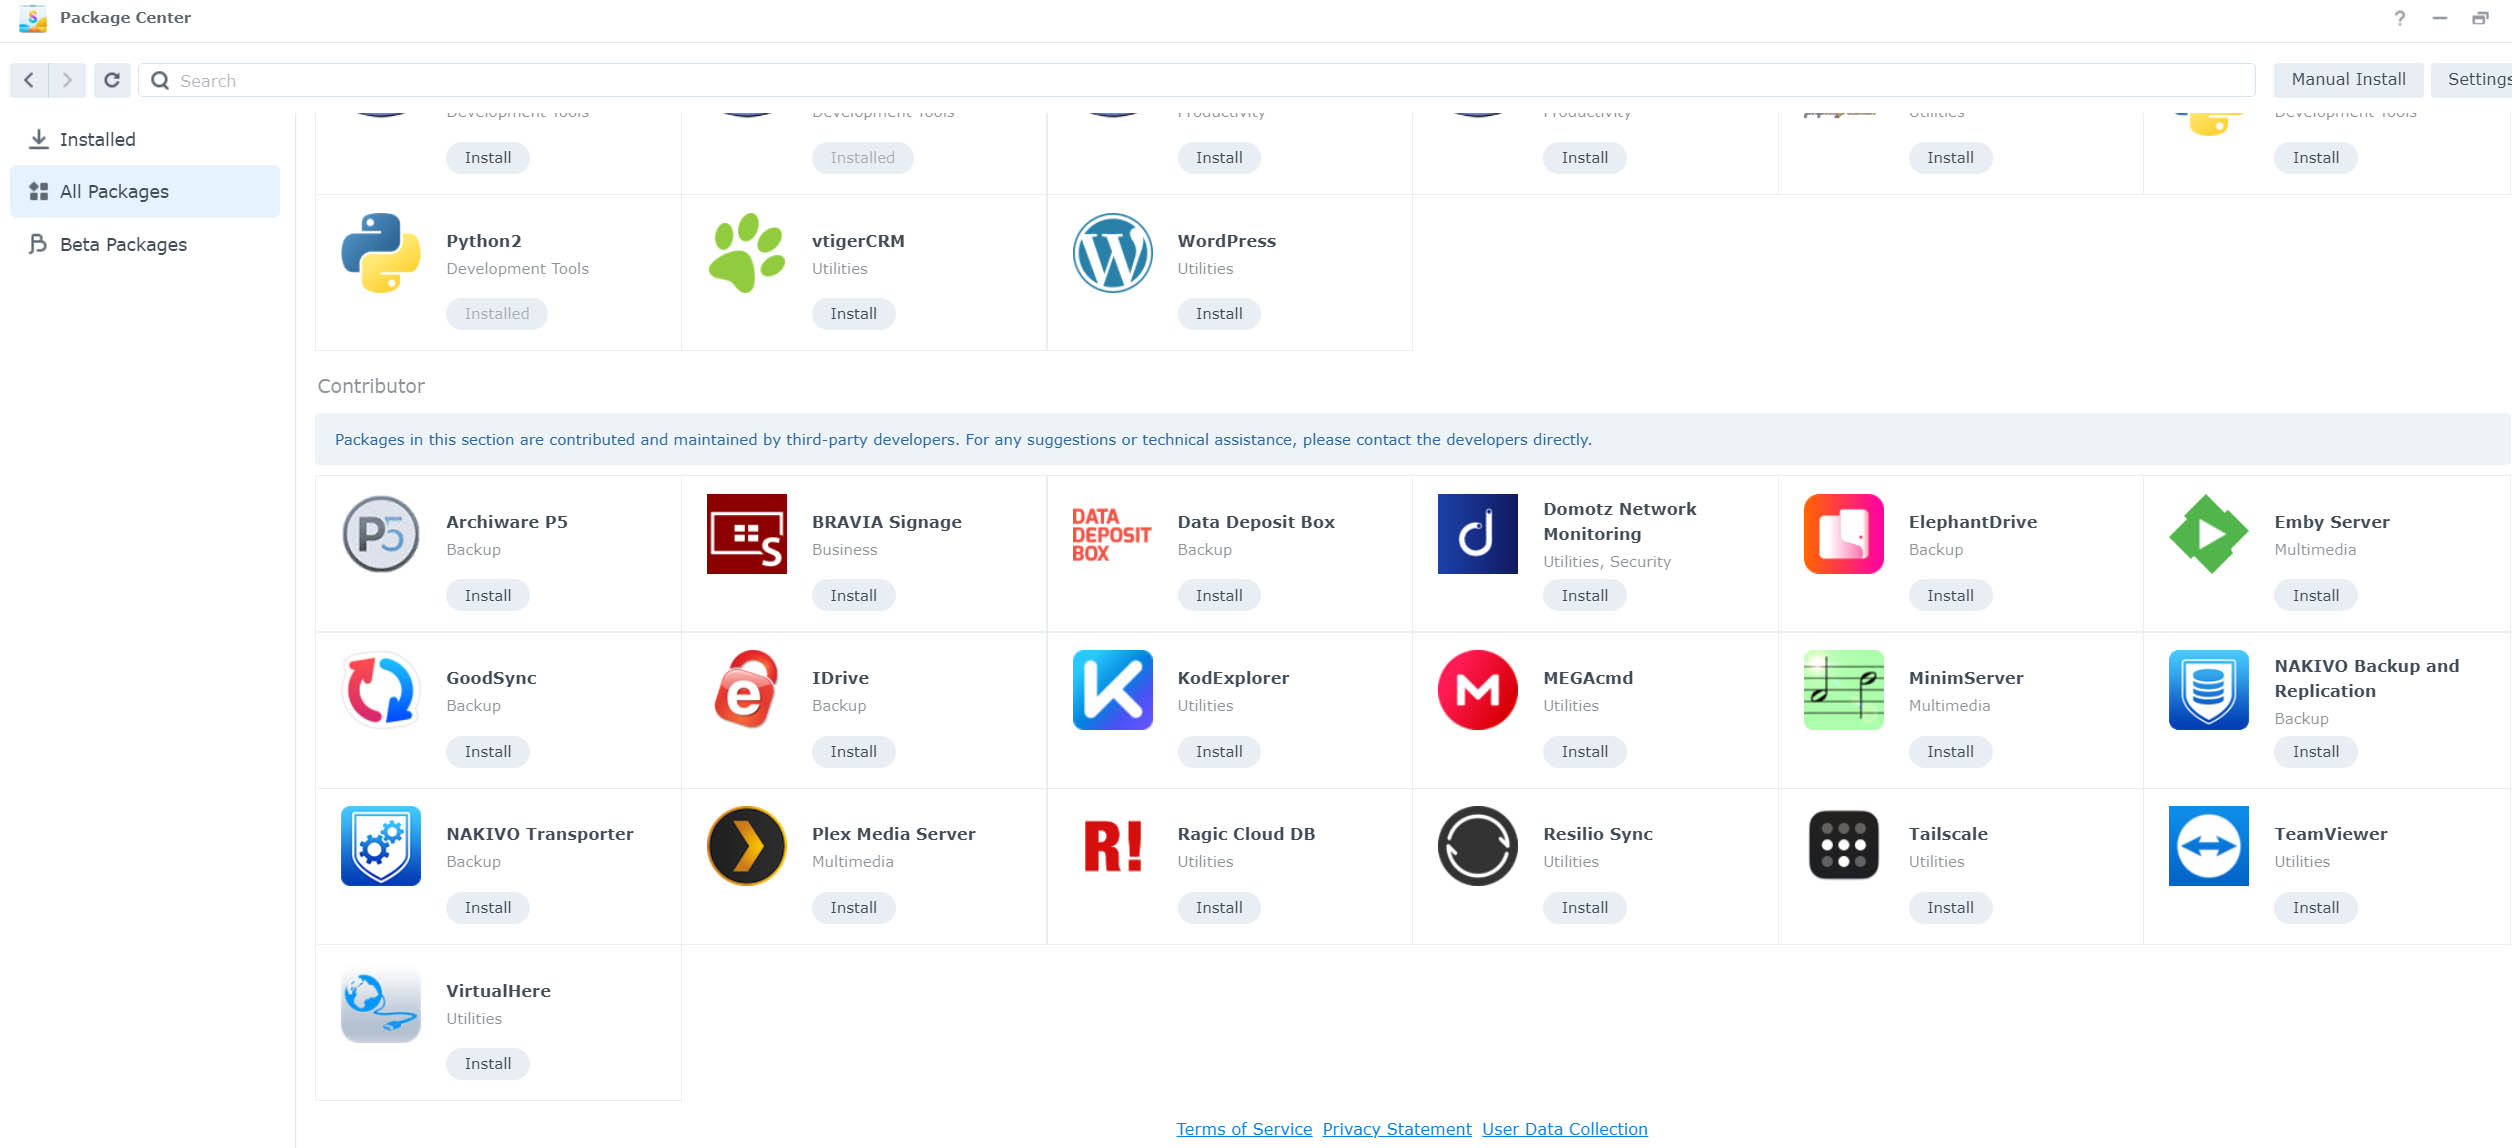Image resolution: width=2512 pixels, height=1148 pixels.
Task: Install Emby Server
Action: click(x=2315, y=596)
